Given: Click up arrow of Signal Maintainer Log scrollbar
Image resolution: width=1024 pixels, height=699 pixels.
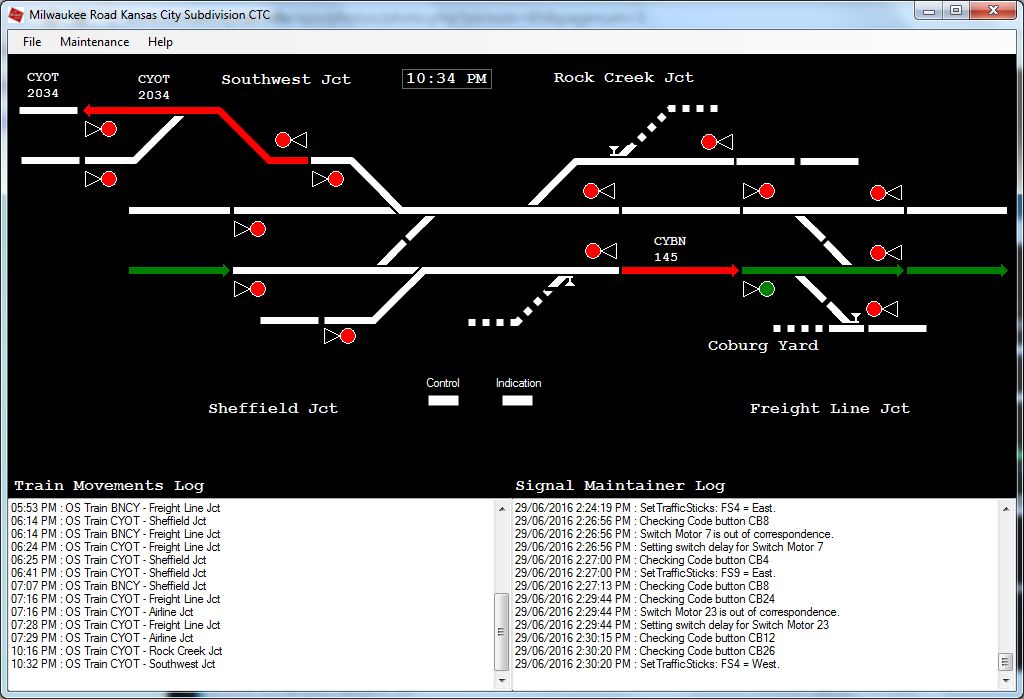Looking at the screenshot, I should 1006,509.
